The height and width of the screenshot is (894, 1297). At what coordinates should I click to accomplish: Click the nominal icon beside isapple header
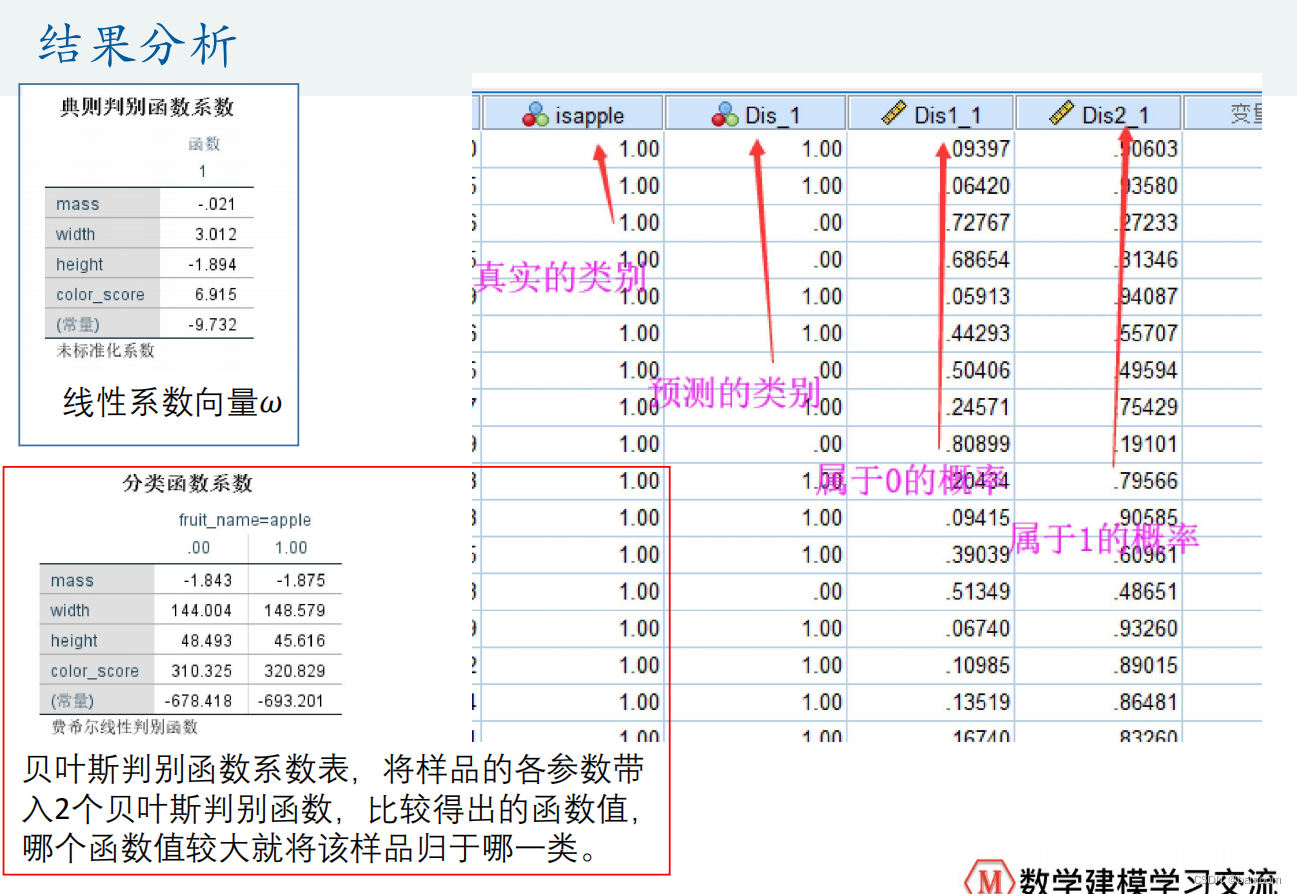(535, 115)
